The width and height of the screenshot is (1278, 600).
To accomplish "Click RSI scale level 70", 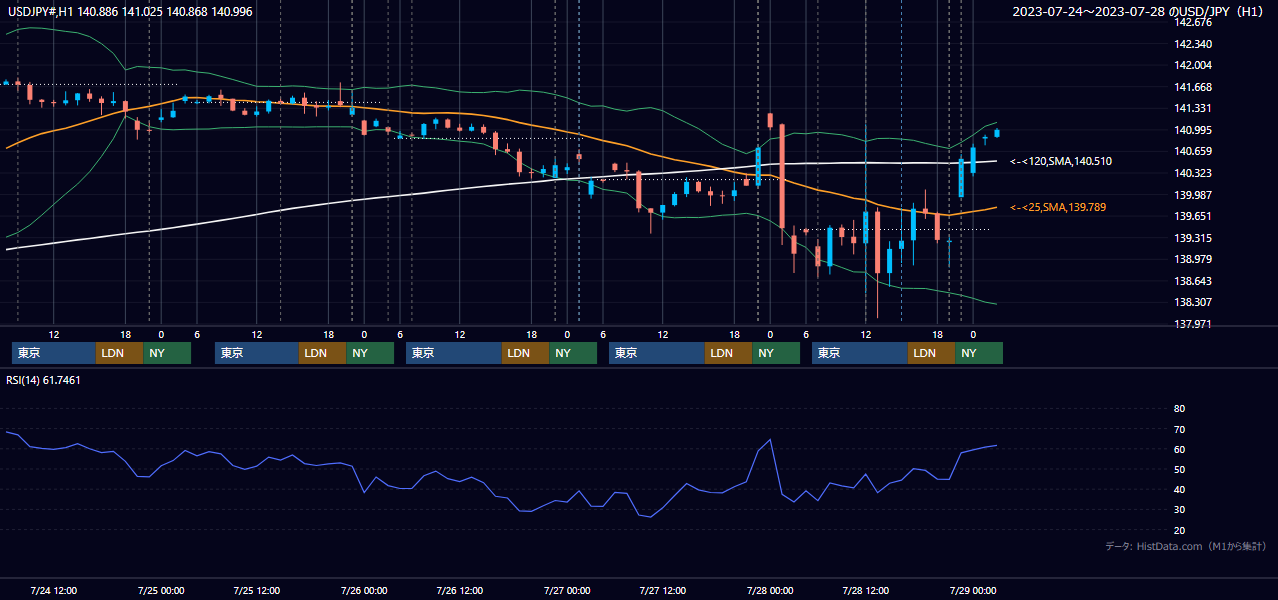I will coord(1179,429).
